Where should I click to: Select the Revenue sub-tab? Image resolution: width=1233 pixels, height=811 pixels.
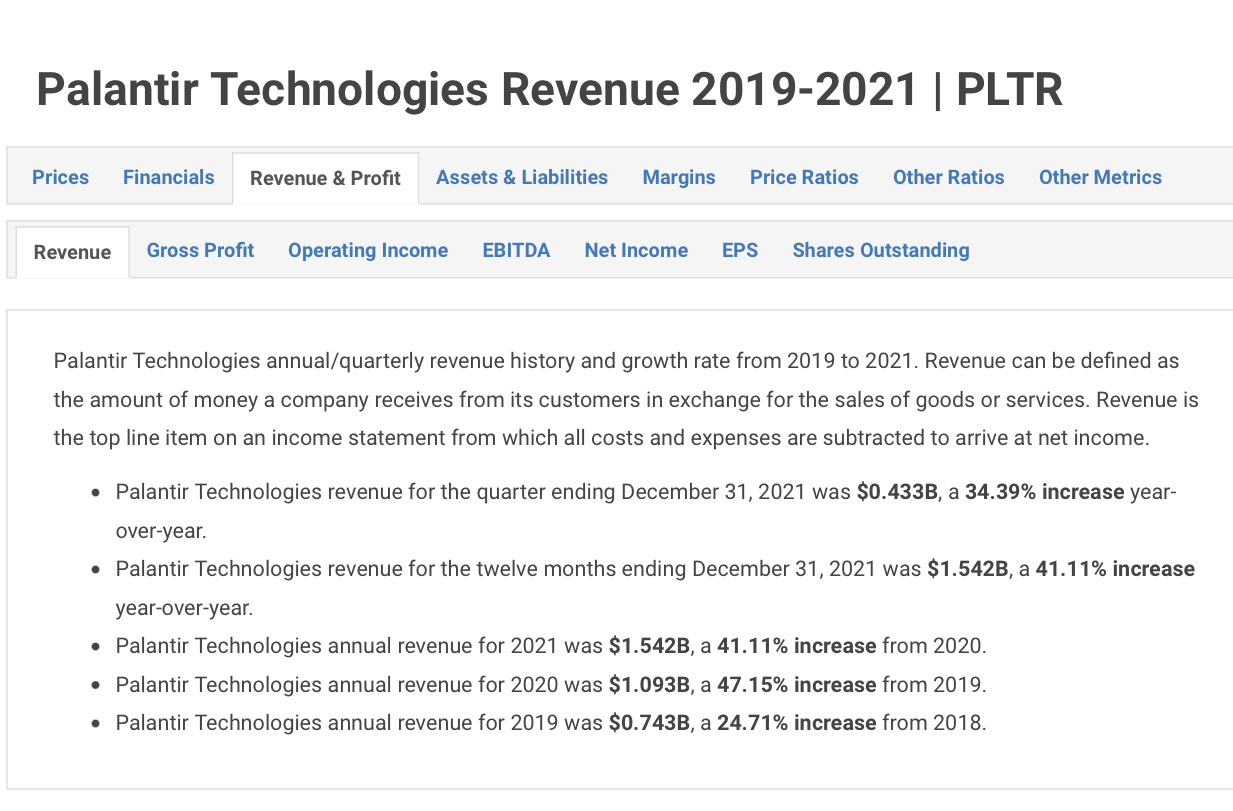point(72,252)
